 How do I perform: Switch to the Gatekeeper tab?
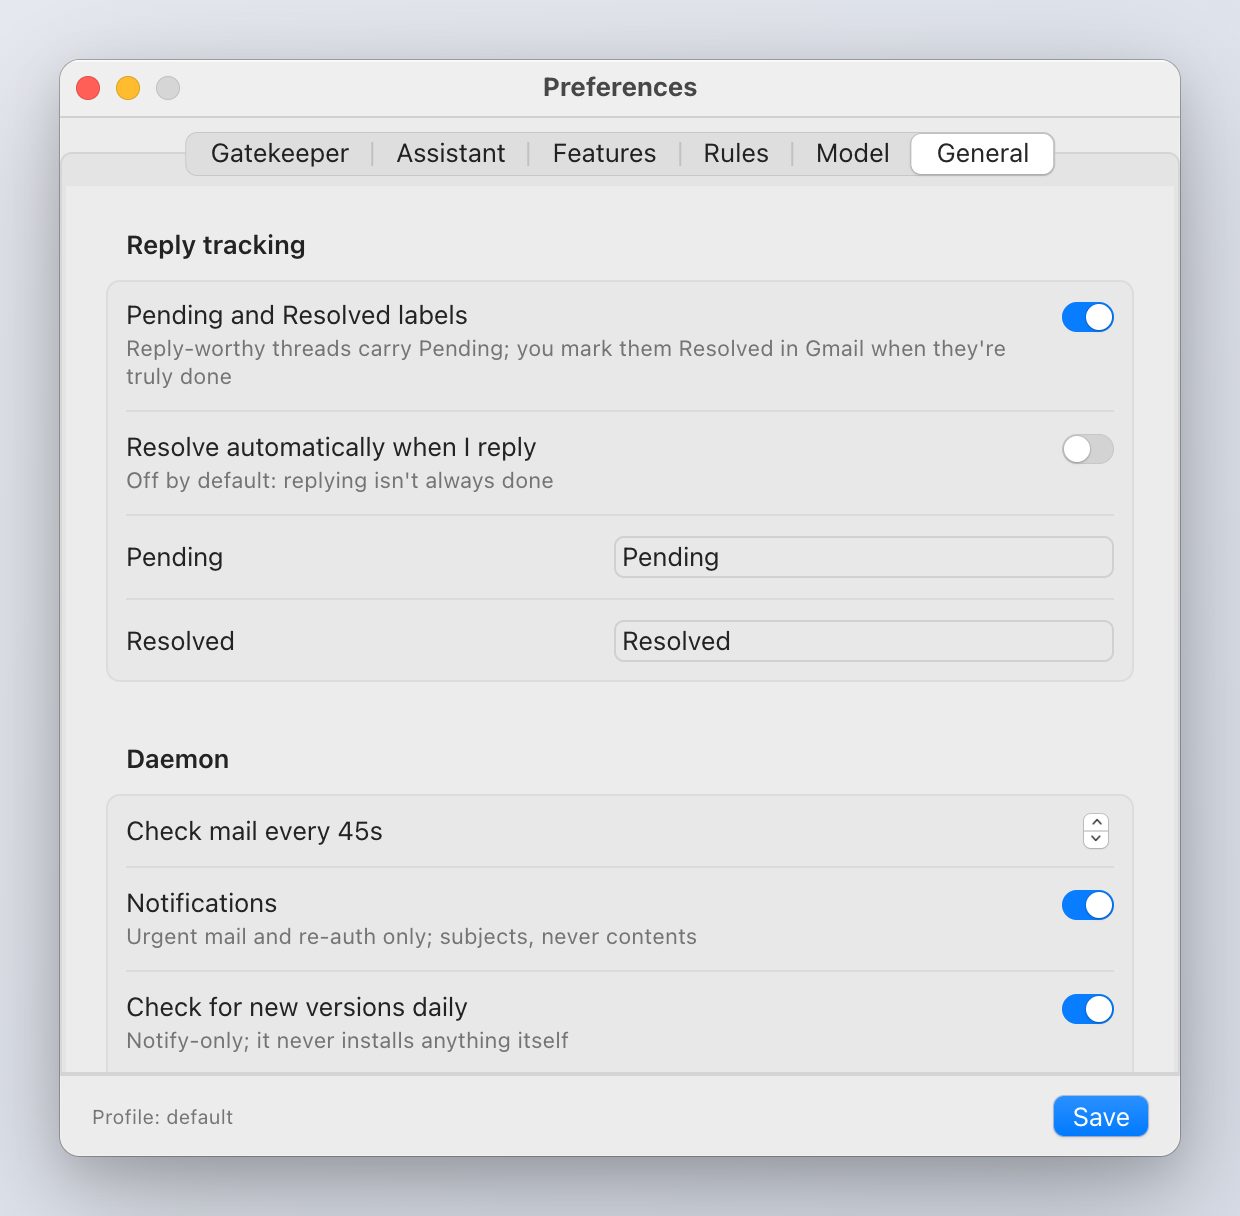pos(279,153)
